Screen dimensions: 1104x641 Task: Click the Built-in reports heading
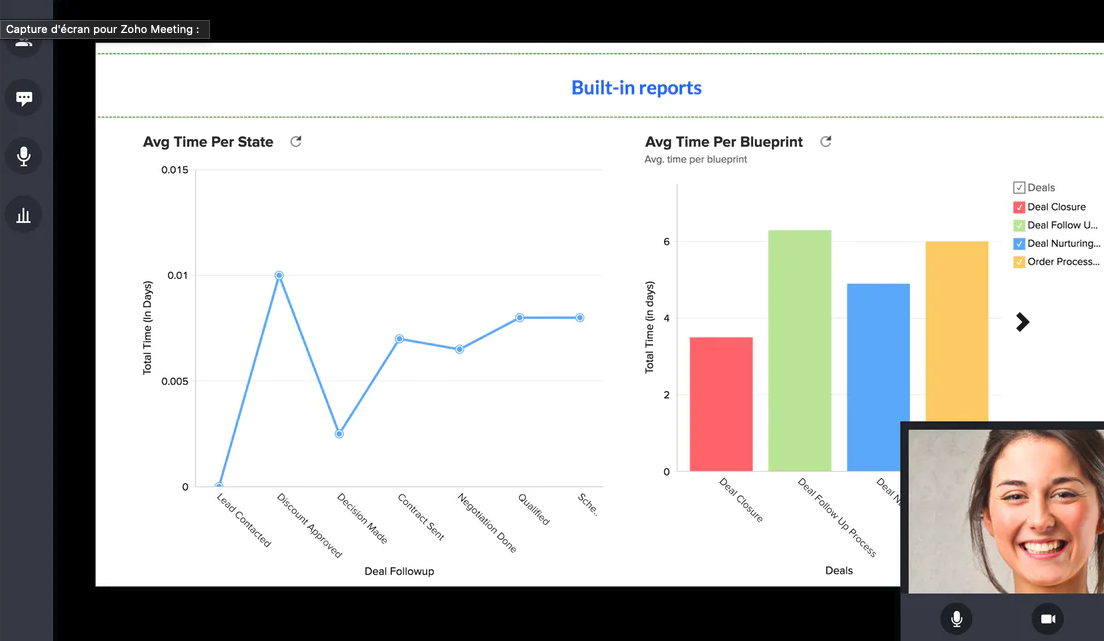[636, 87]
